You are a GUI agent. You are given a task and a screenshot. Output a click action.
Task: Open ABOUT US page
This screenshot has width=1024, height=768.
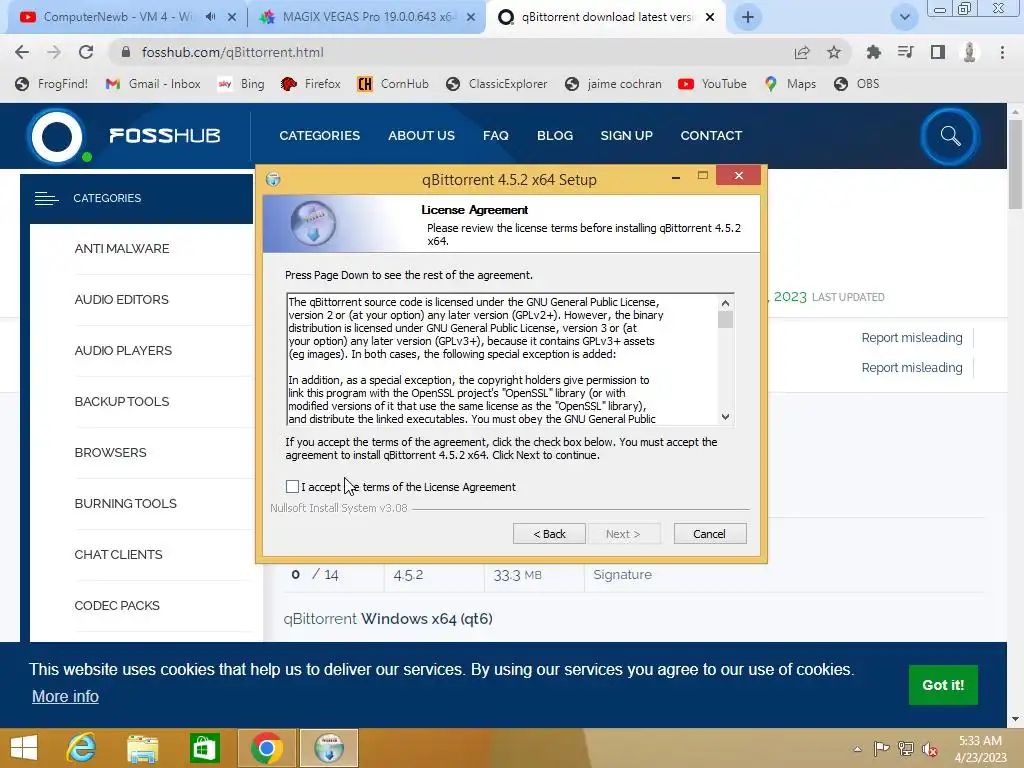[x=421, y=136]
